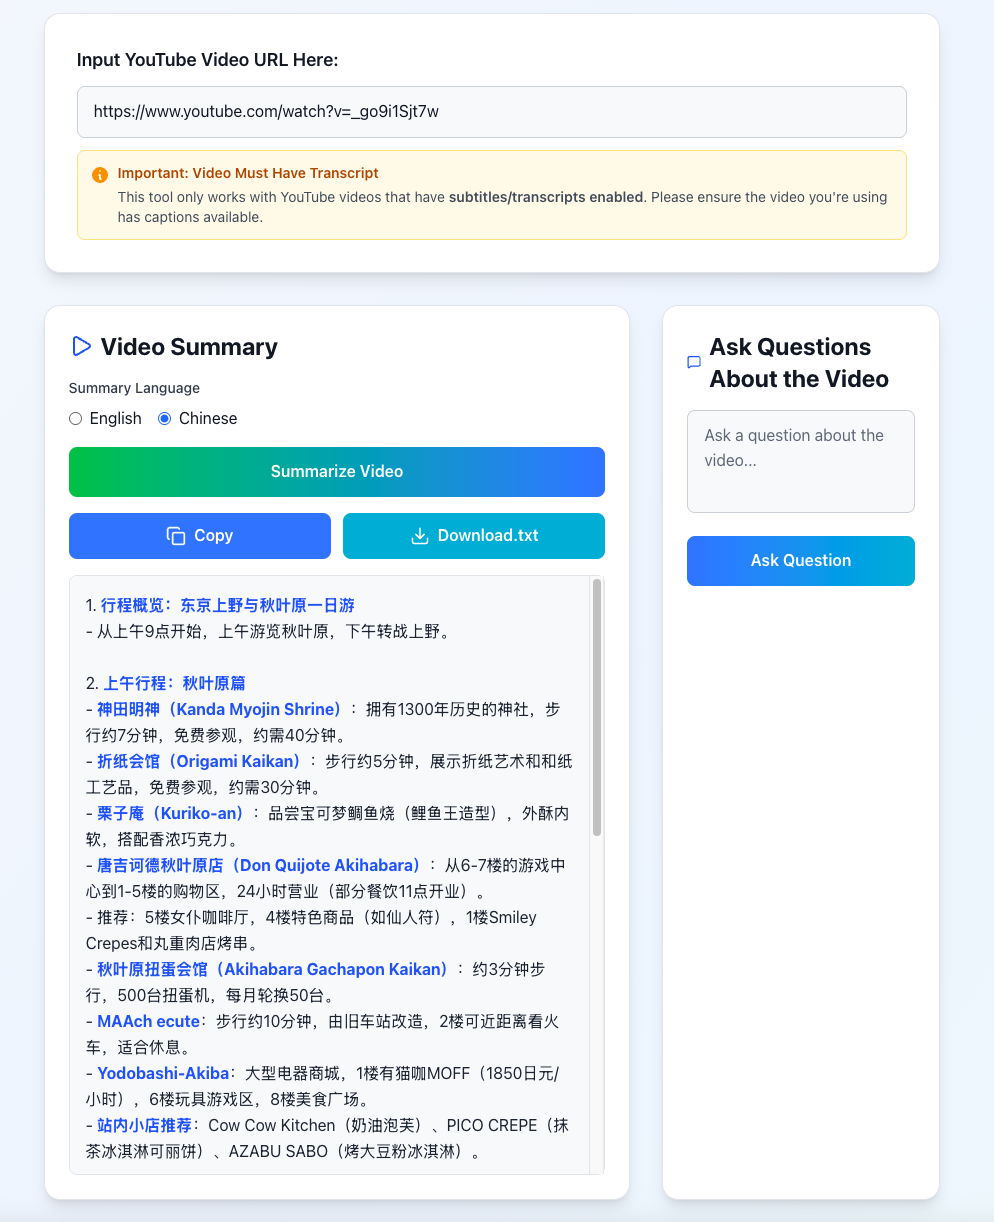Click the play icon beside Video Summary

coord(81,346)
